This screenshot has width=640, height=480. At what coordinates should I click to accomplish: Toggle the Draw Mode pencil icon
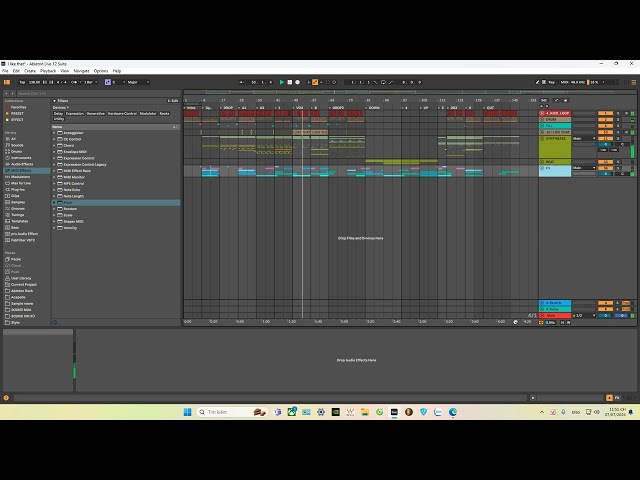point(538,82)
